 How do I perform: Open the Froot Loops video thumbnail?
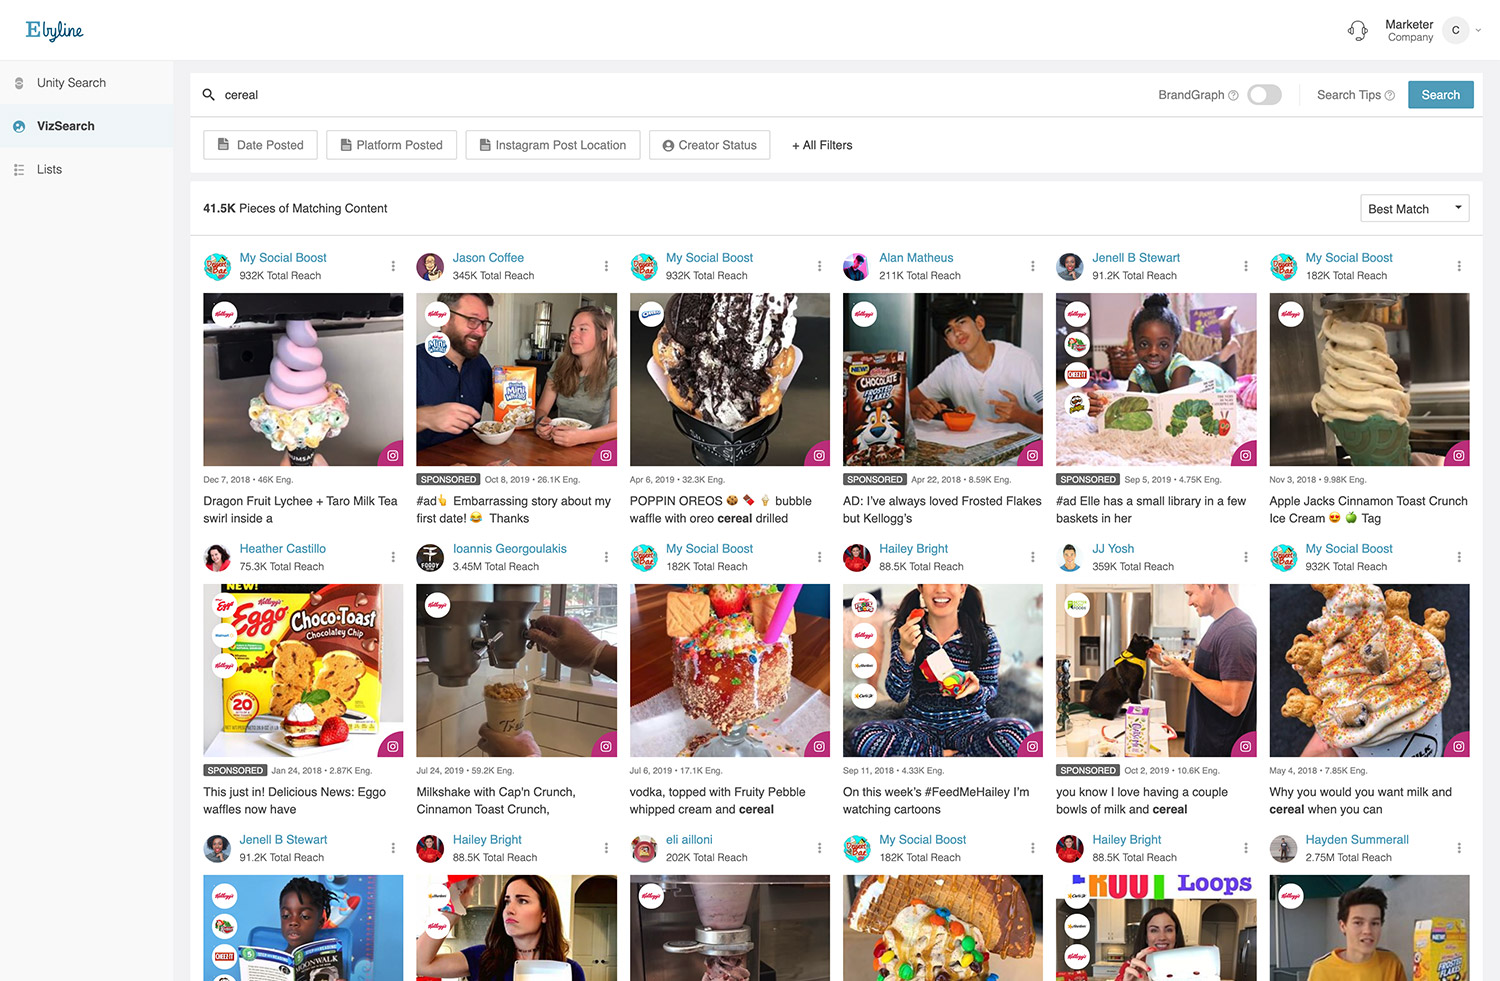tap(1156, 928)
